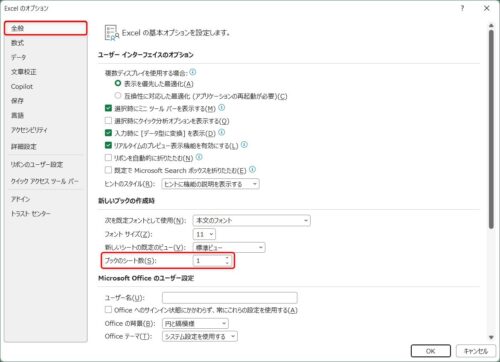Open クイック アクセス ツール バー category
Screen dimensions: 500x362
(46, 181)
